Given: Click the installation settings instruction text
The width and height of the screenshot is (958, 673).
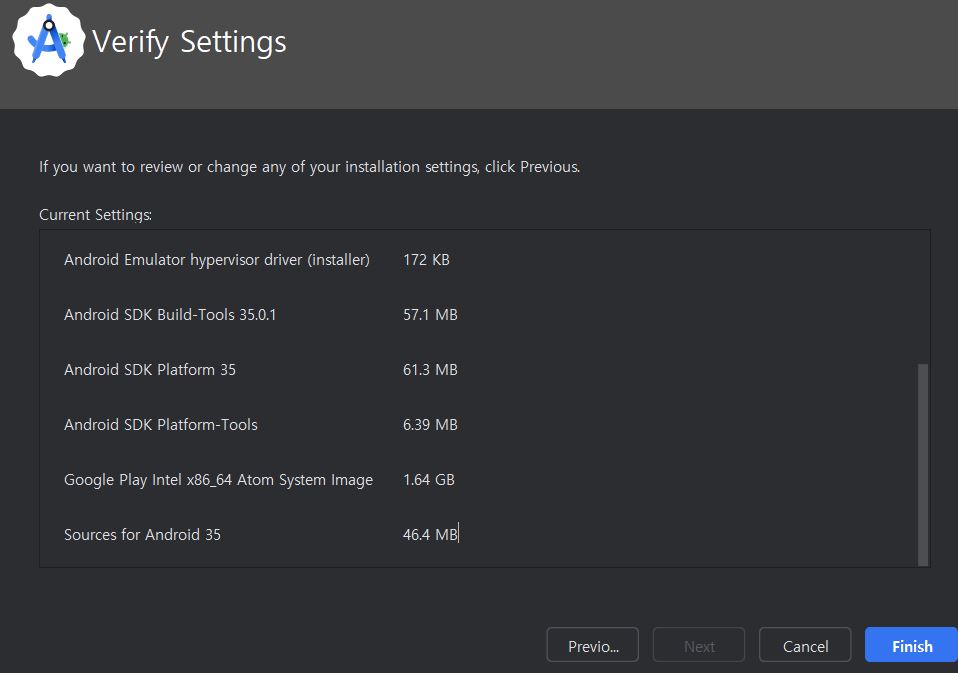Looking at the screenshot, I should (309, 167).
